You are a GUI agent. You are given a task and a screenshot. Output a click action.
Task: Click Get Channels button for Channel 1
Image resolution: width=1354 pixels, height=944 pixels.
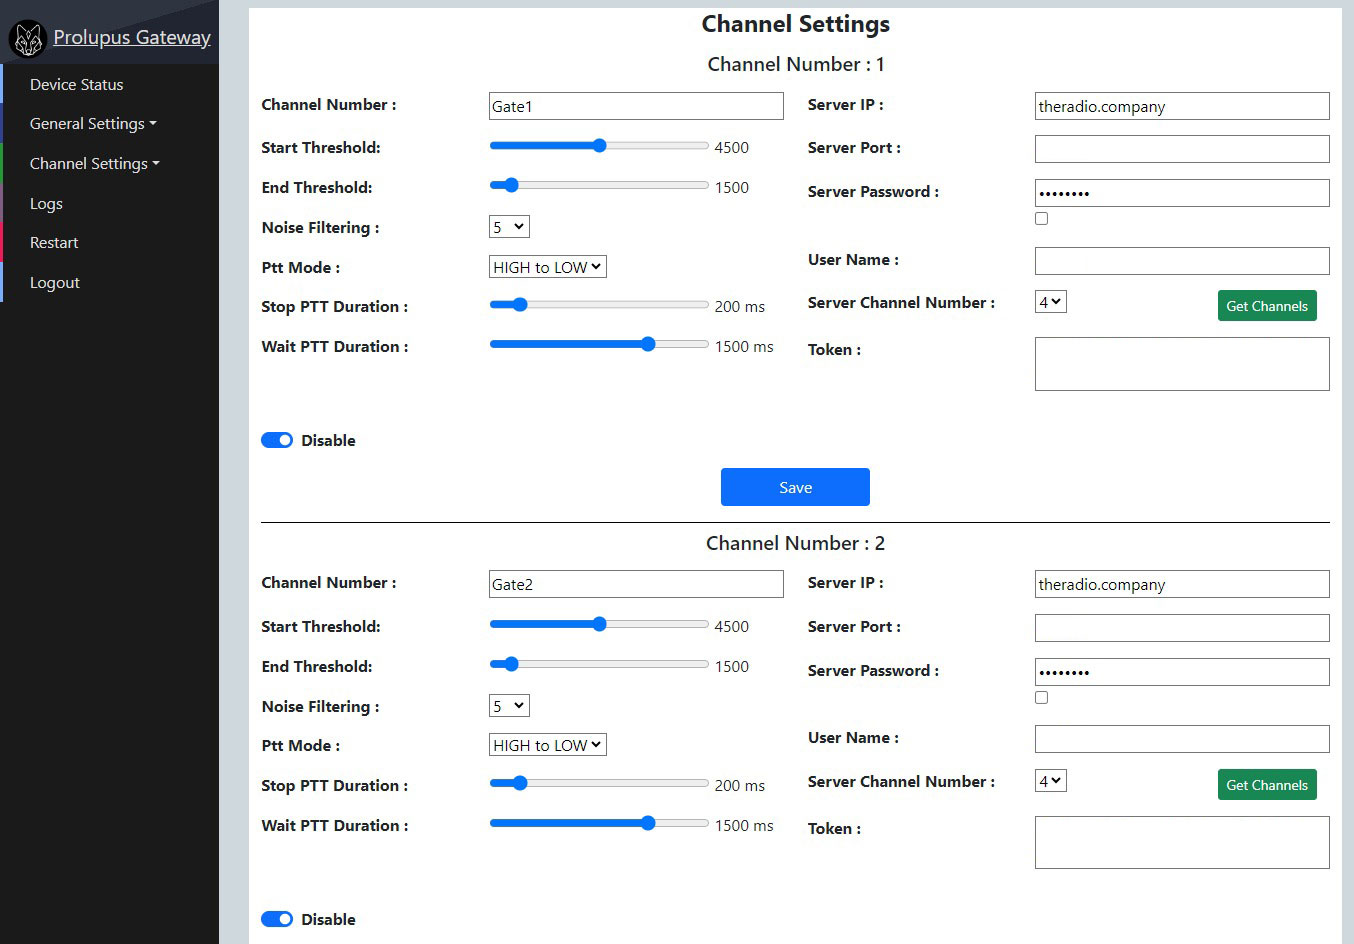1267,306
